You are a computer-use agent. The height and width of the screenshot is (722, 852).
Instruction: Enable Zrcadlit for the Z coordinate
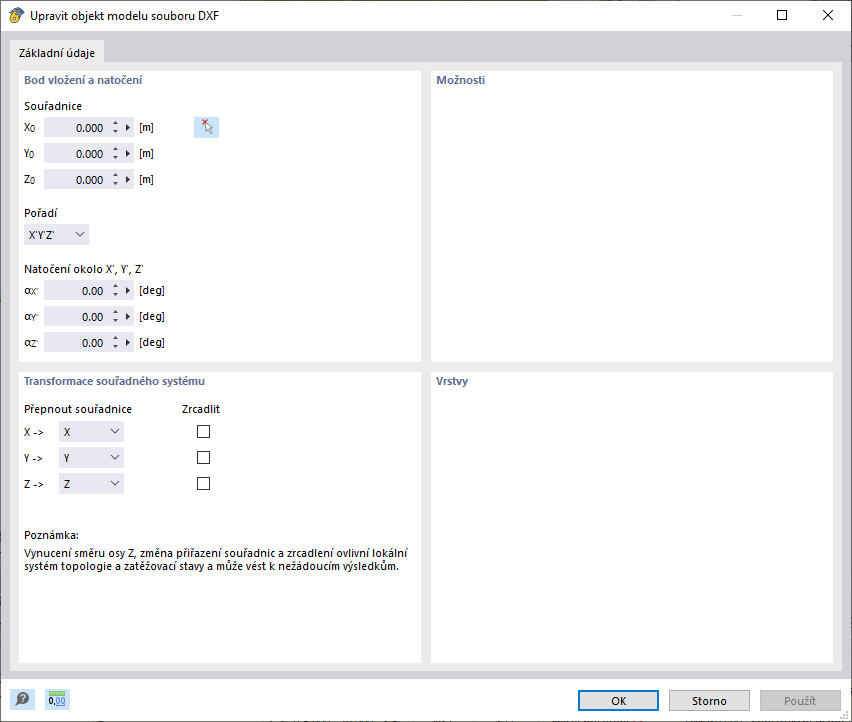203,483
